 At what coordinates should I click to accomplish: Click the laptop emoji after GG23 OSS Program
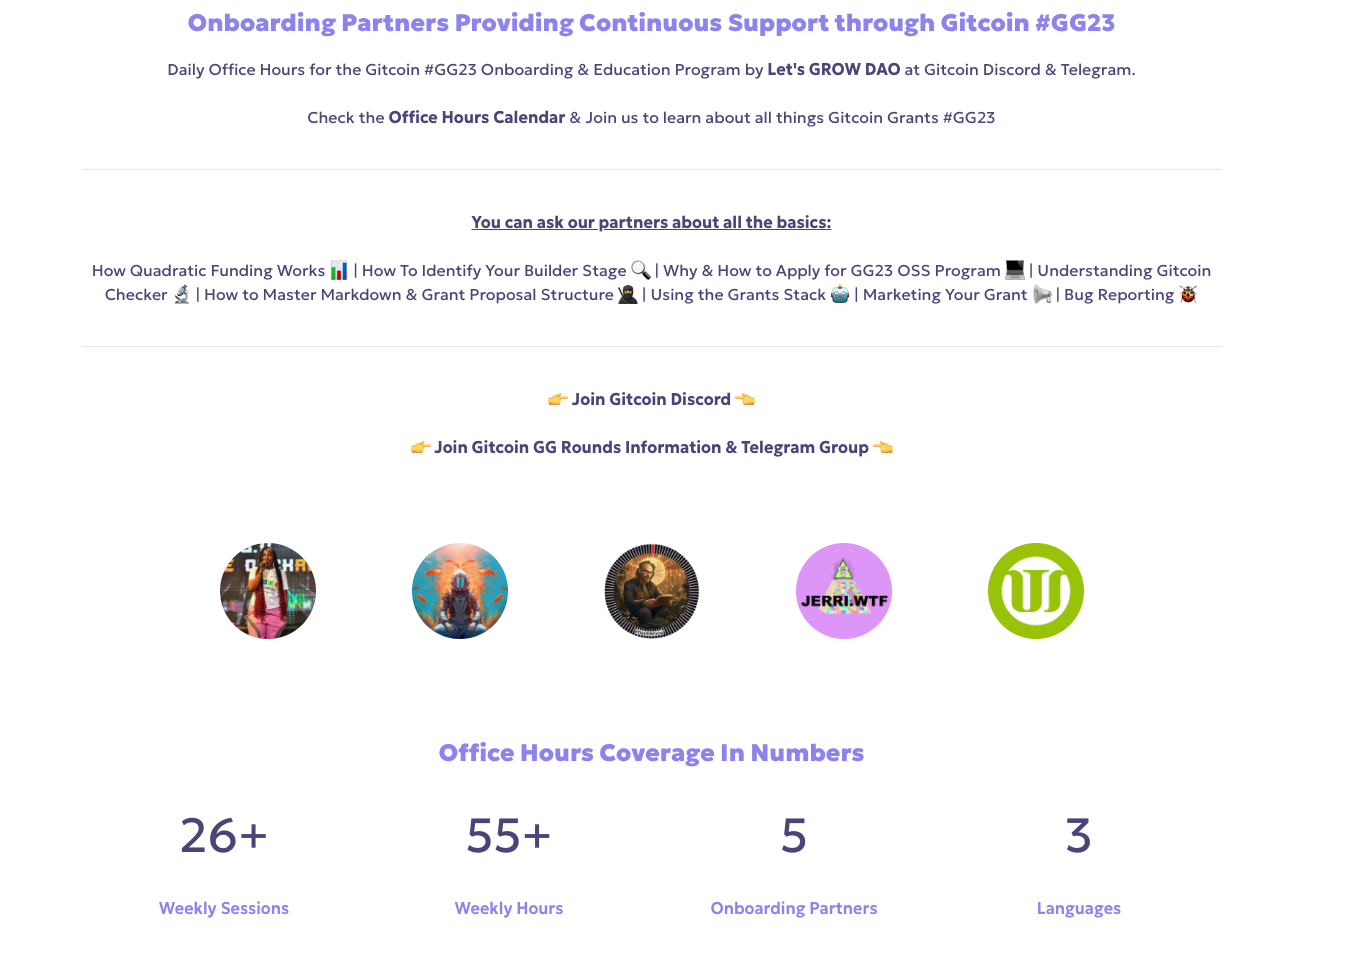(1015, 270)
